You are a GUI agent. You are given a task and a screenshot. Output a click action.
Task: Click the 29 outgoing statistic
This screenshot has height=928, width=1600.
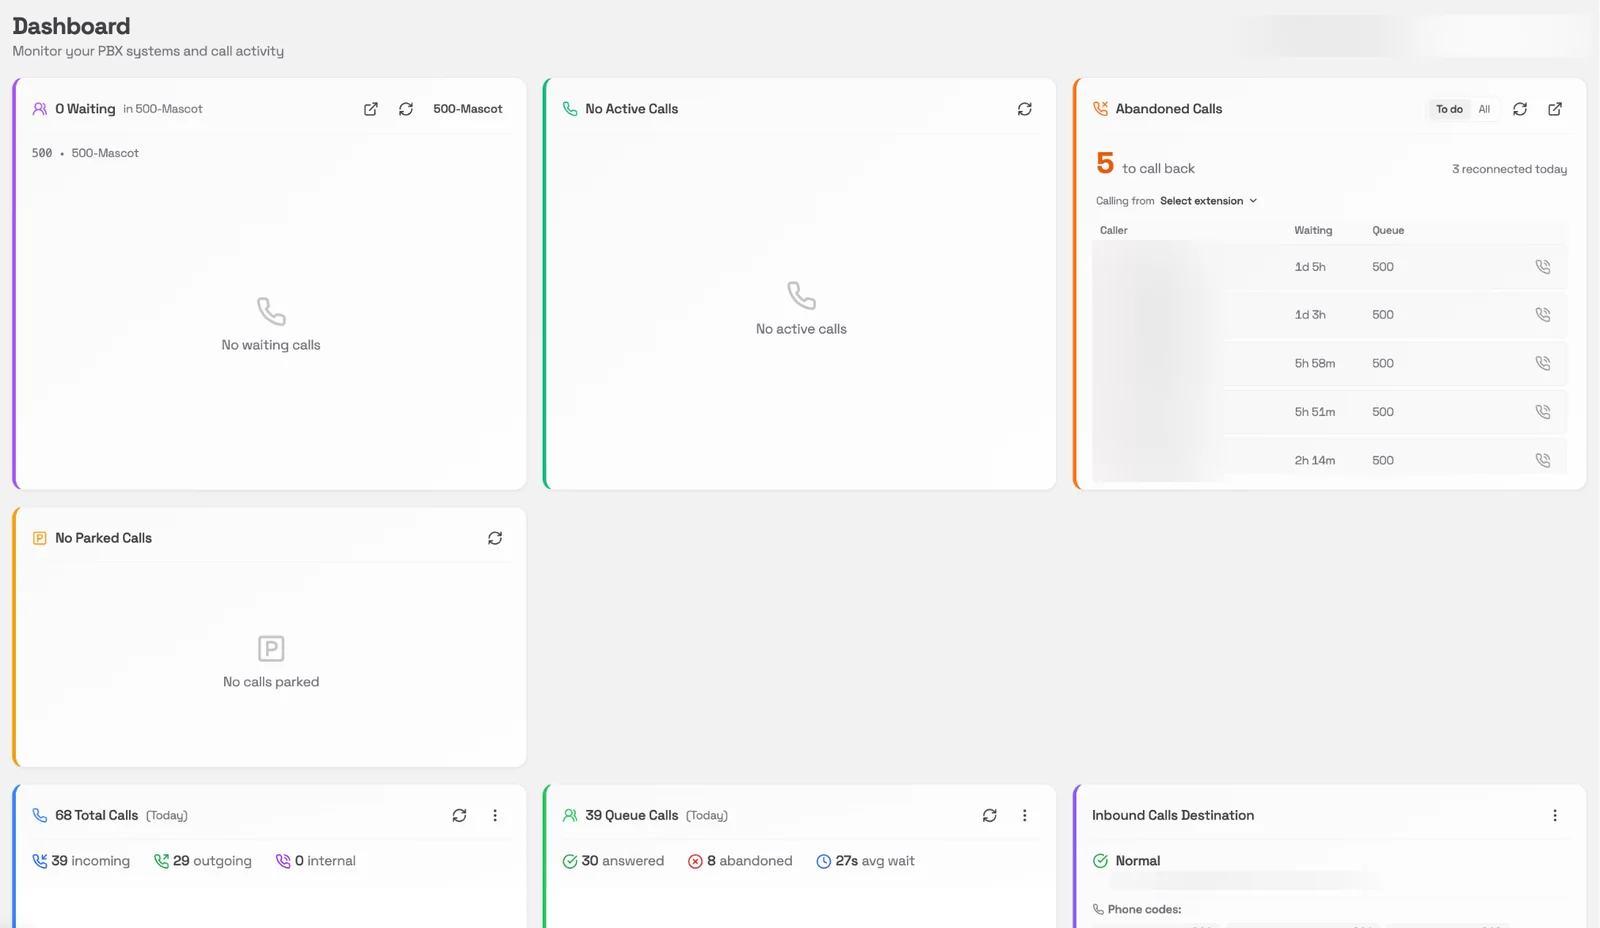tap(203, 861)
